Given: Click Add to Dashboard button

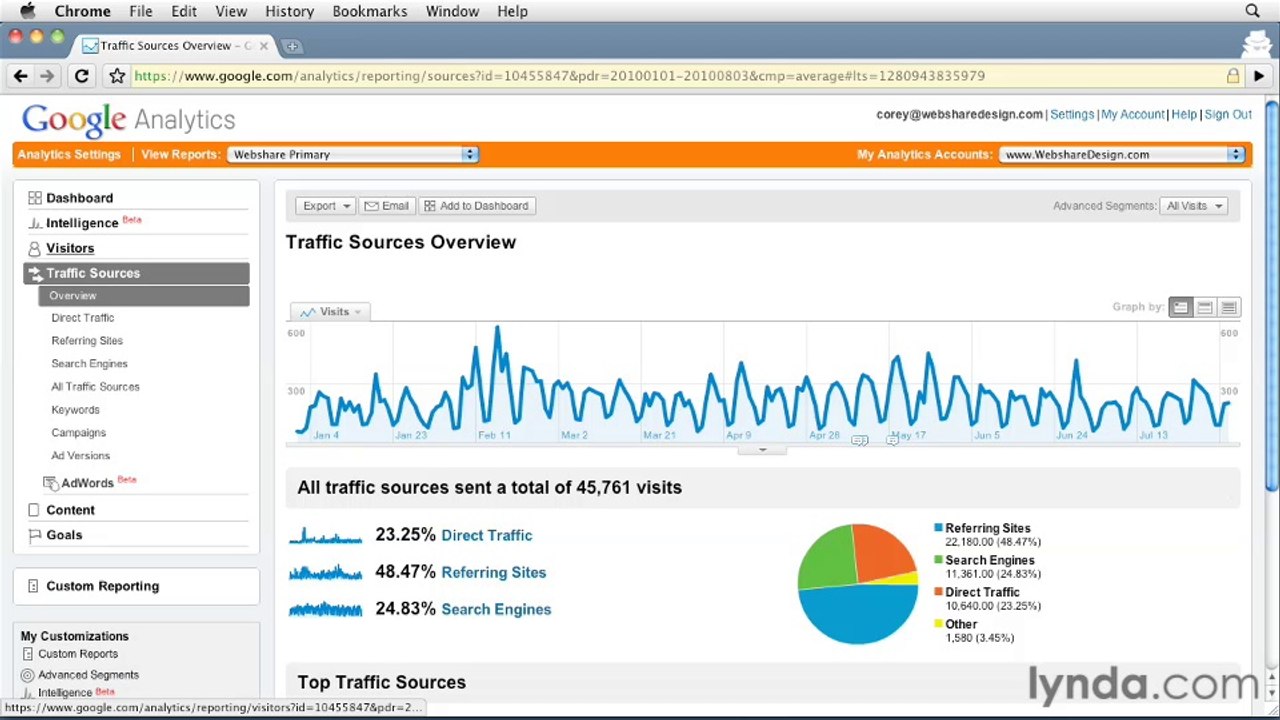Looking at the screenshot, I should [x=476, y=206].
